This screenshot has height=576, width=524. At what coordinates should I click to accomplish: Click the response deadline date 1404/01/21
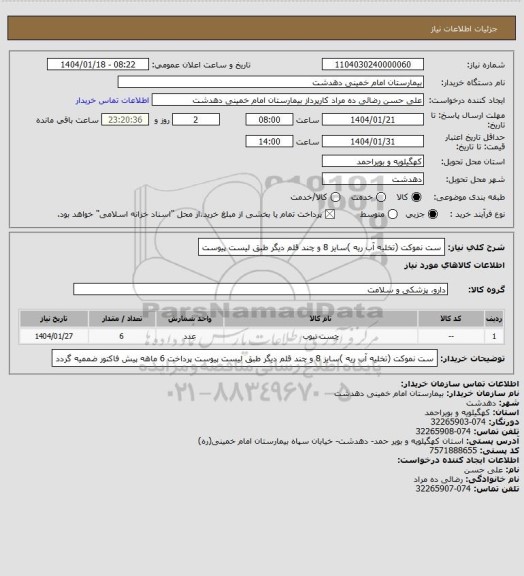click(373, 120)
